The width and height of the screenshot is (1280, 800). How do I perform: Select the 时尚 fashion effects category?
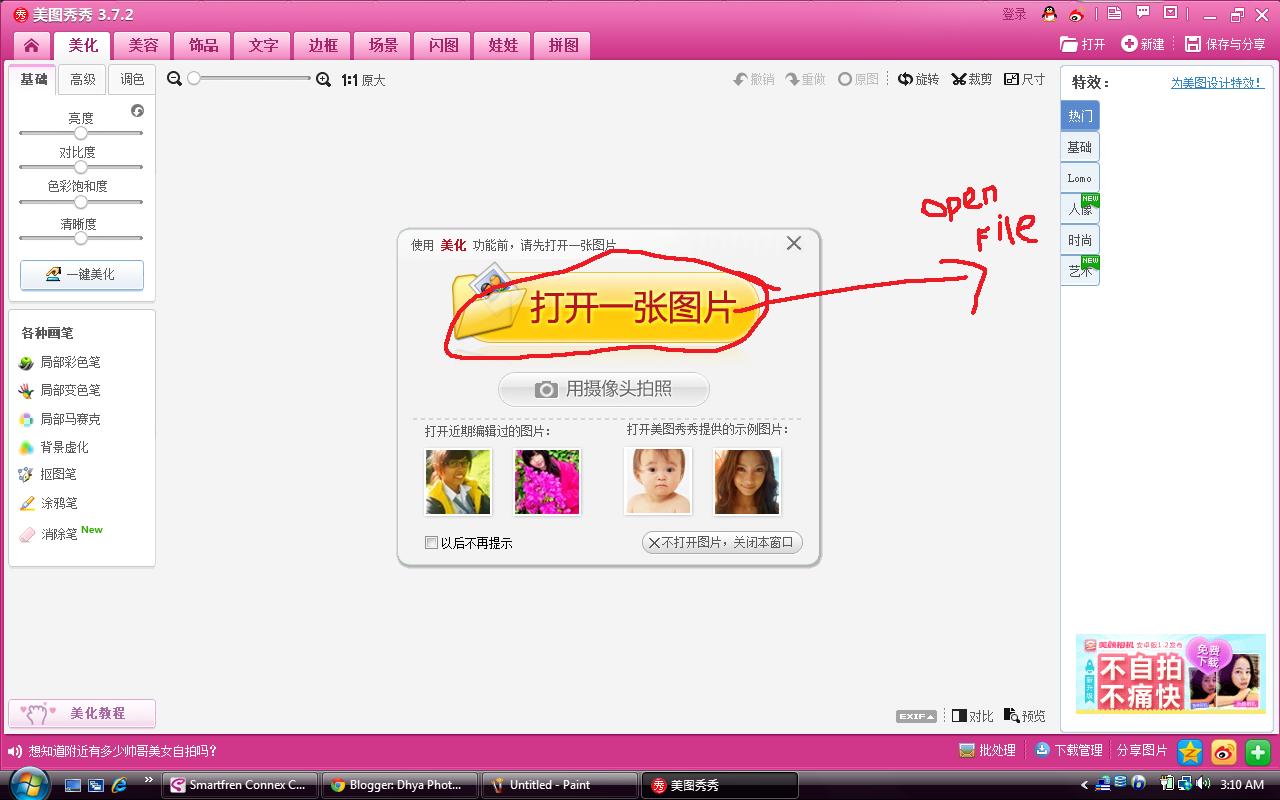coord(1080,240)
